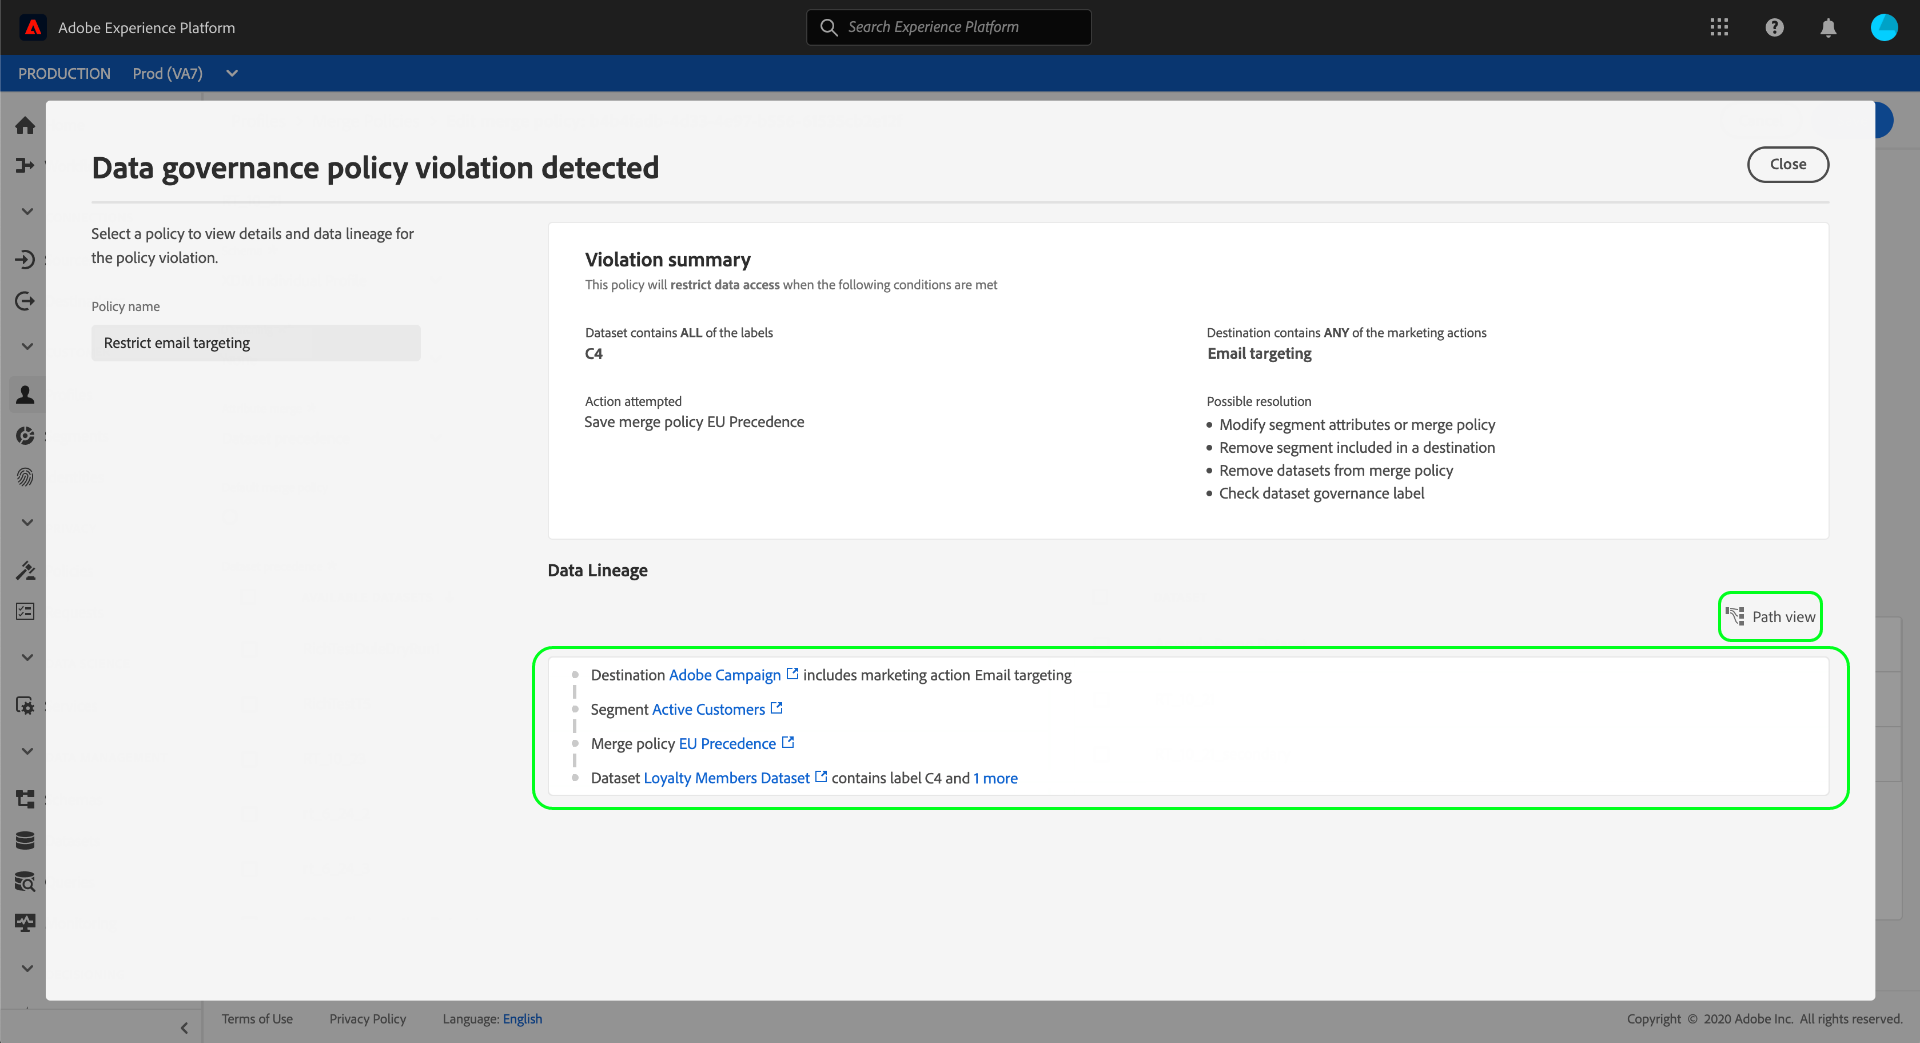Viewport: 1920px width, 1043px height.
Task: Open Identities fingerprint icon in sidebar
Action: click(25, 477)
